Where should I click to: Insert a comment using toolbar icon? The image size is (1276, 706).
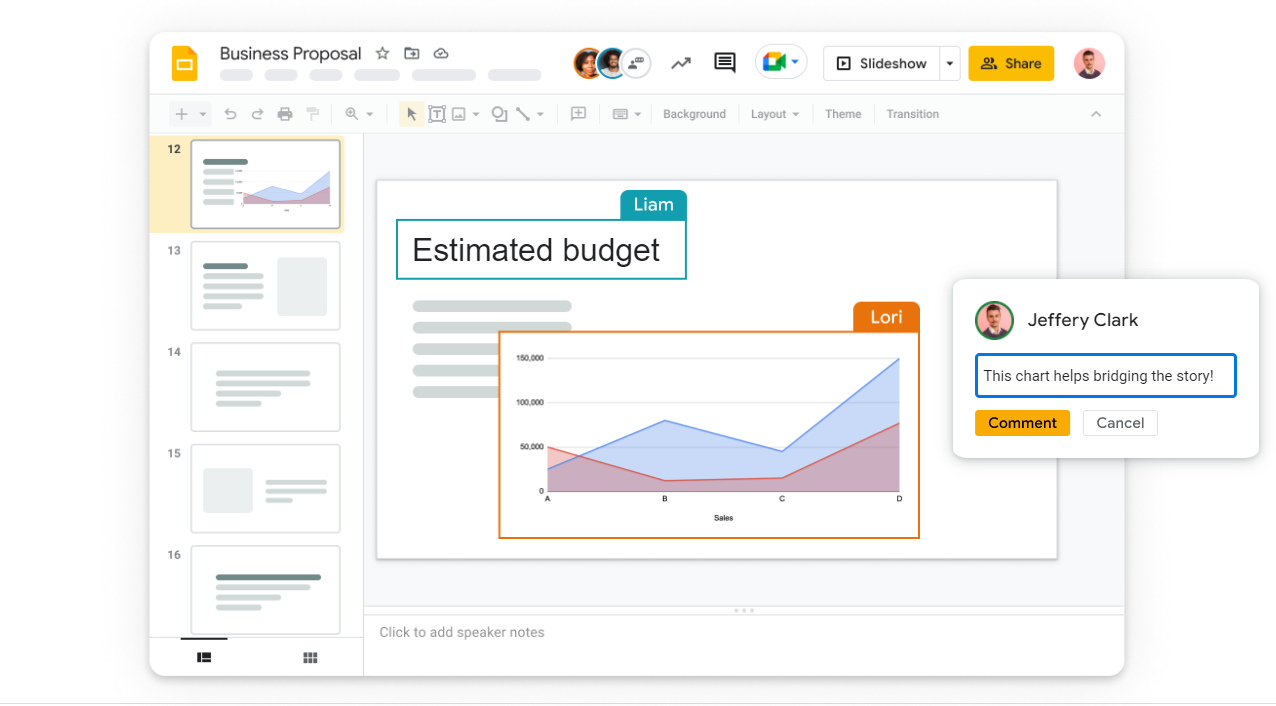(578, 113)
